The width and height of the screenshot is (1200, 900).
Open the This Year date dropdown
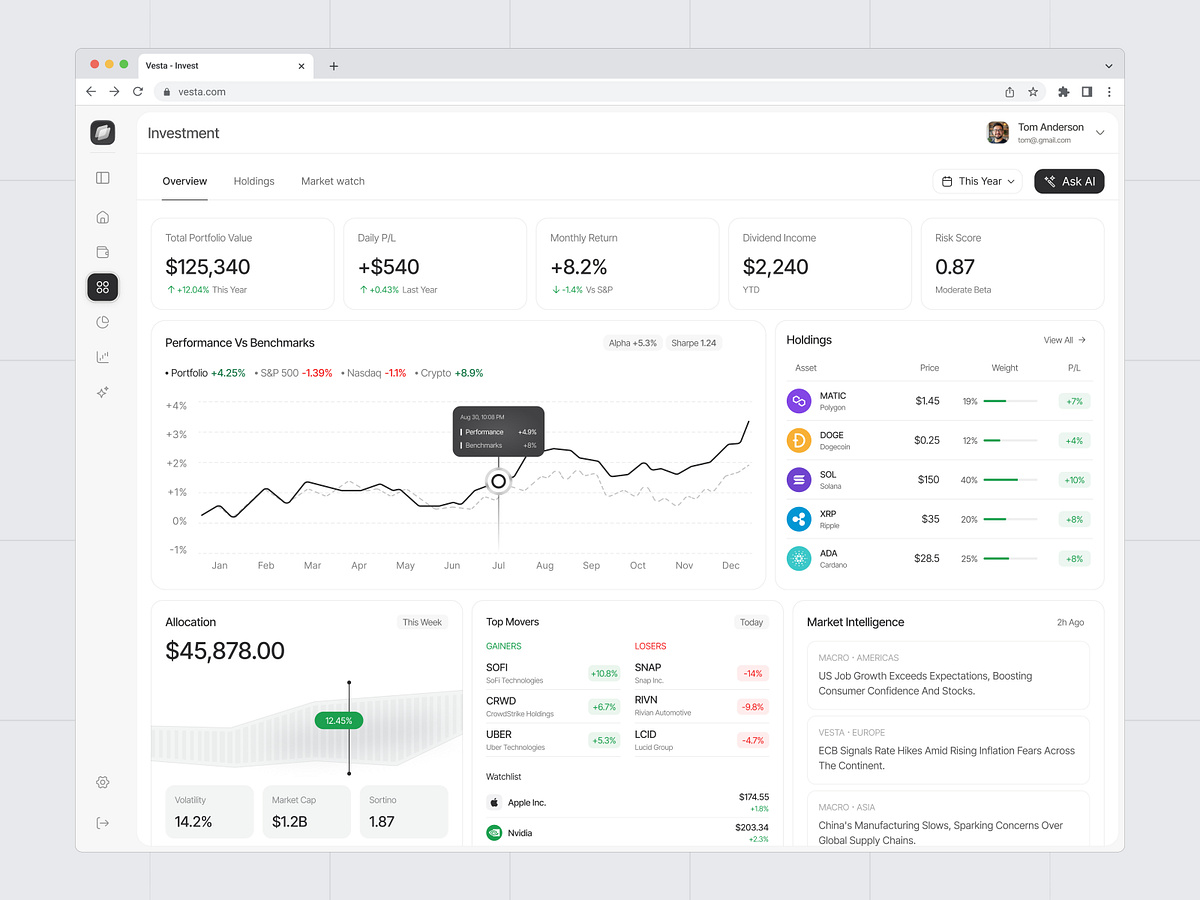point(977,181)
